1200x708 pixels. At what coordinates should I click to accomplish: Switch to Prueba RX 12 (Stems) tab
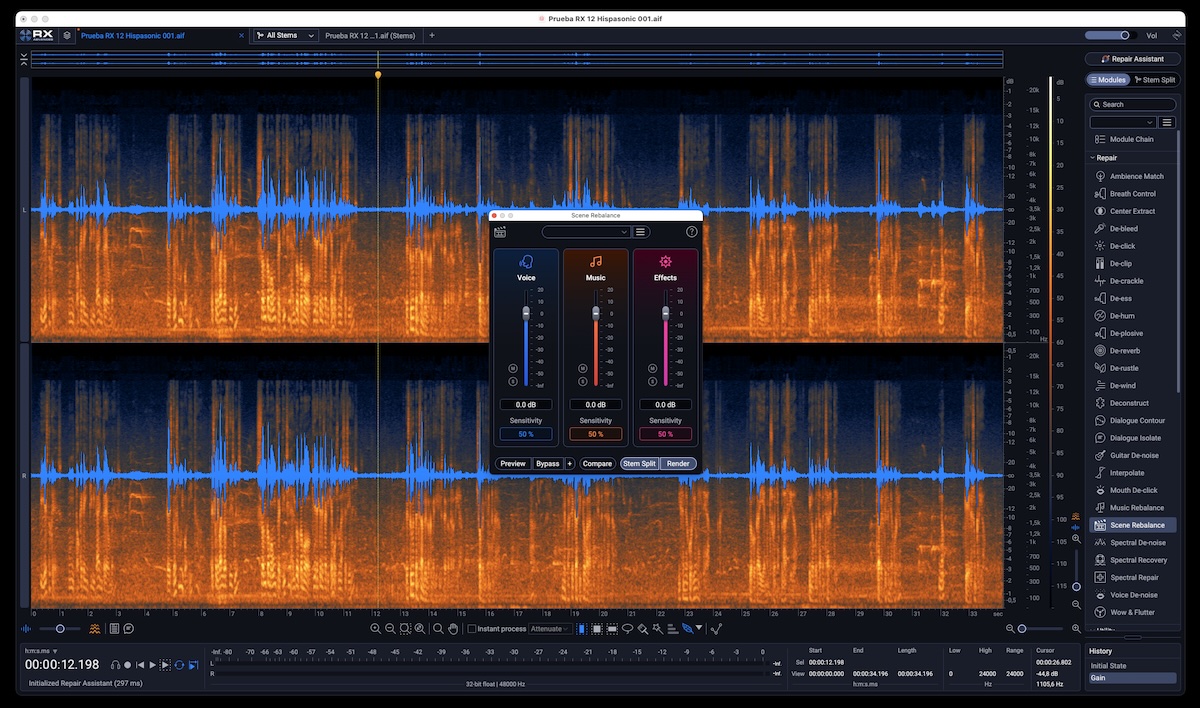coord(370,35)
